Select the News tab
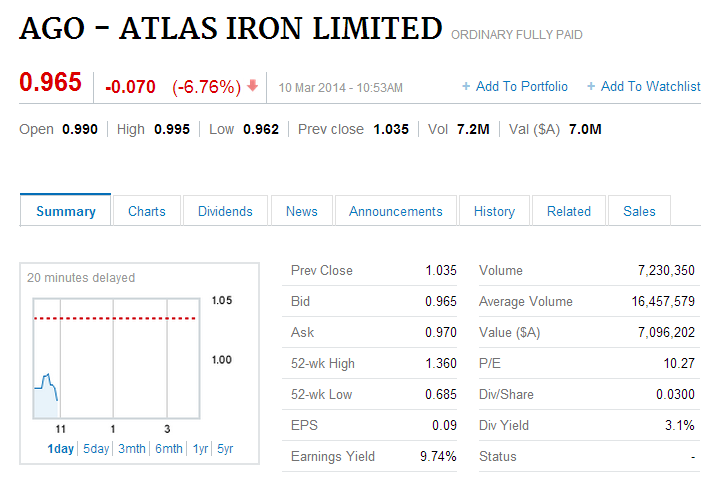This screenshot has height=484, width=710. (301, 211)
